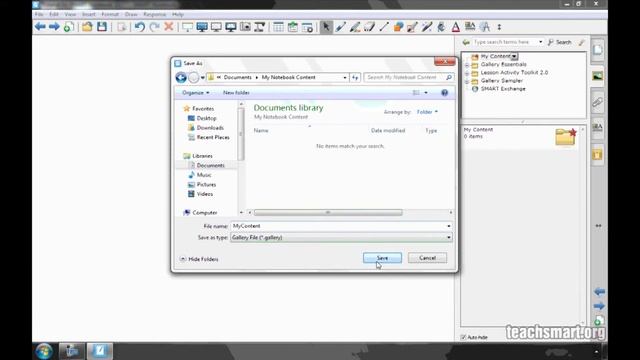The width and height of the screenshot is (640, 360).
Task: Switch to Full Screen view icon
Action: pyautogui.click(x=202, y=27)
